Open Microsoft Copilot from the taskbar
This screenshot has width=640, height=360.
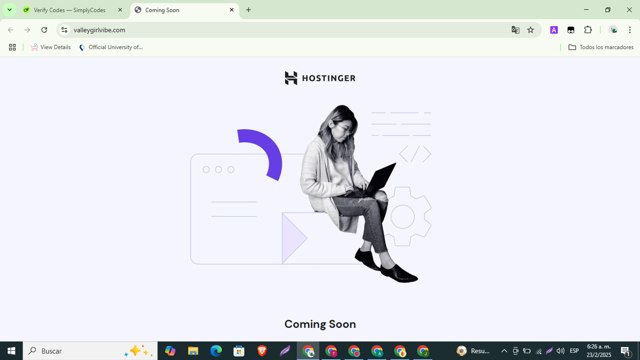tap(170, 351)
